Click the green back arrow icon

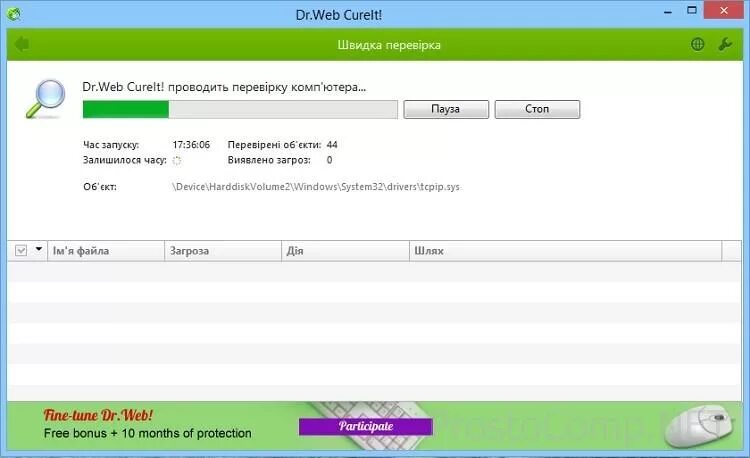22,44
